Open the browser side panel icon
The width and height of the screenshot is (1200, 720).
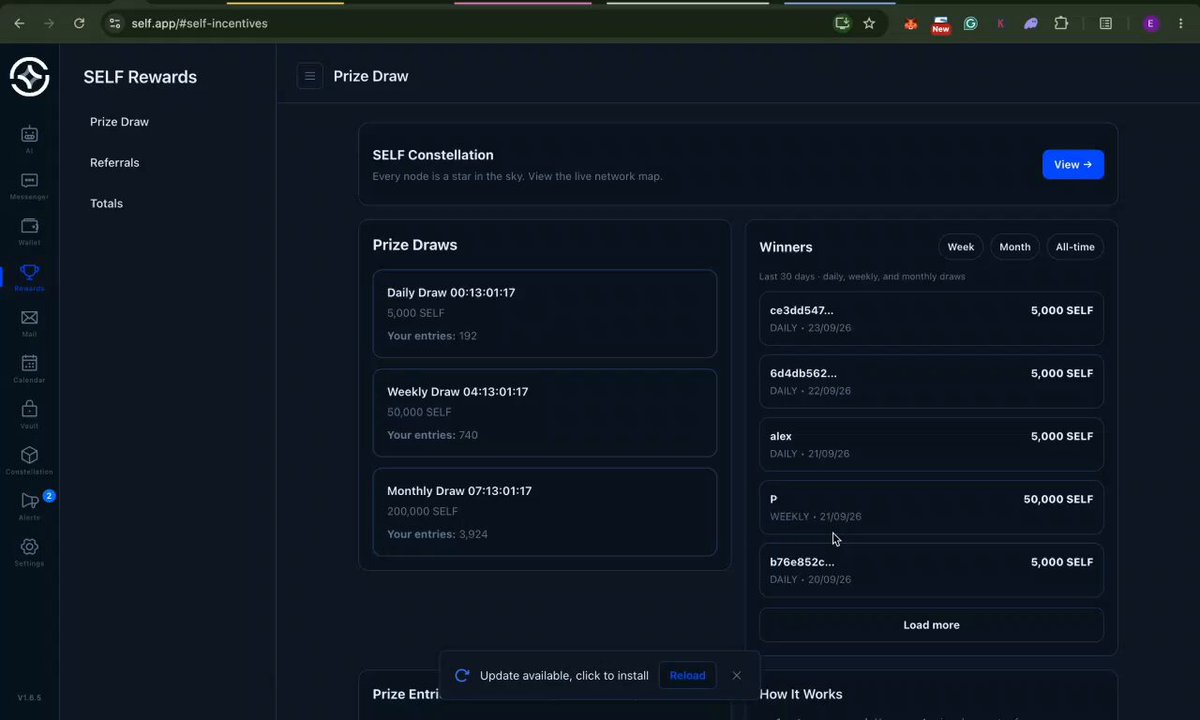1106,23
